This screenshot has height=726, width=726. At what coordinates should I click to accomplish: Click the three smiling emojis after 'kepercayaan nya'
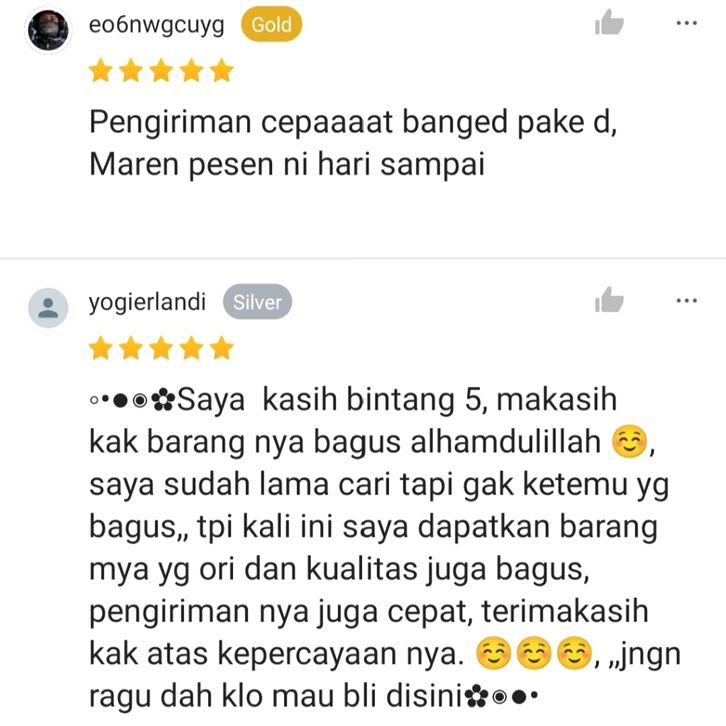click(534, 654)
